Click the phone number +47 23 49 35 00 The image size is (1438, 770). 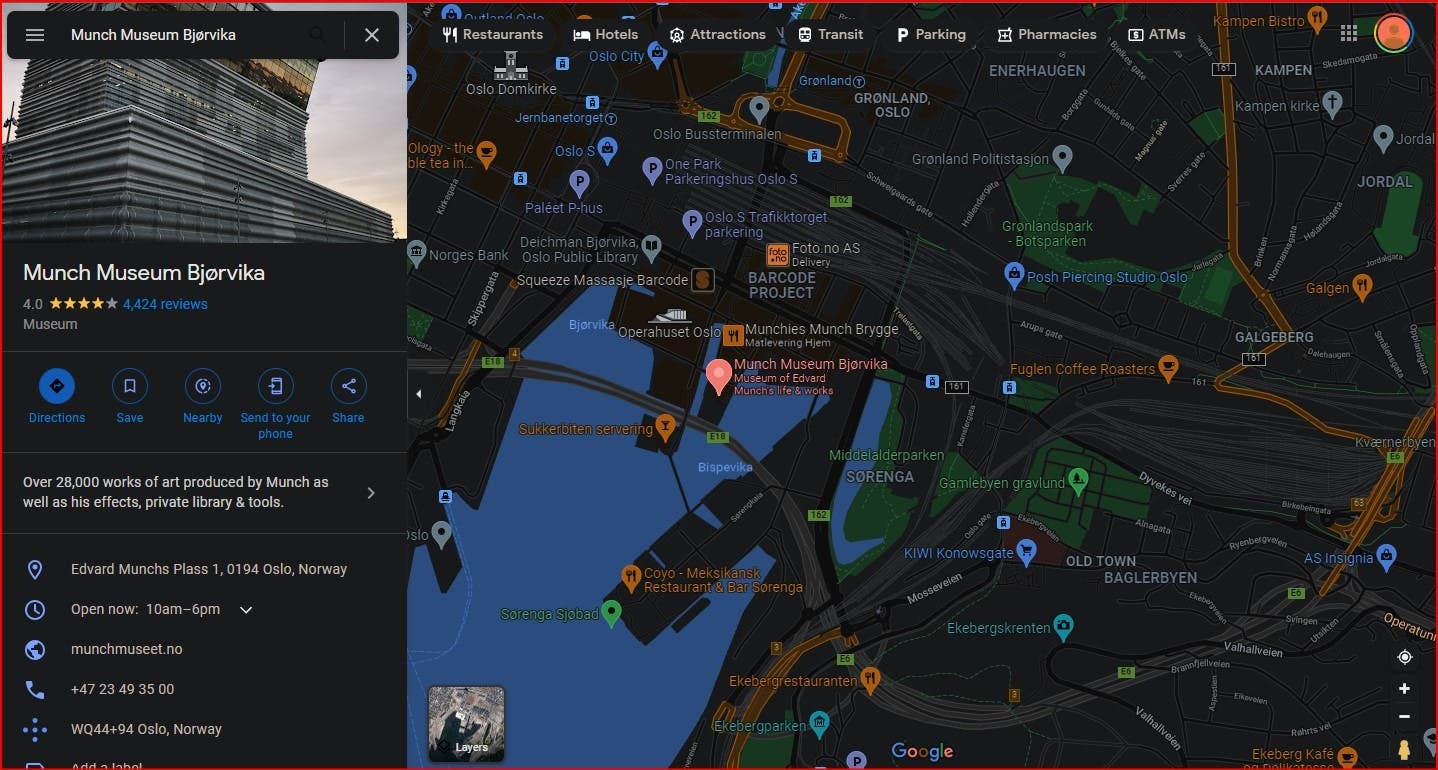click(x=122, y=689)
